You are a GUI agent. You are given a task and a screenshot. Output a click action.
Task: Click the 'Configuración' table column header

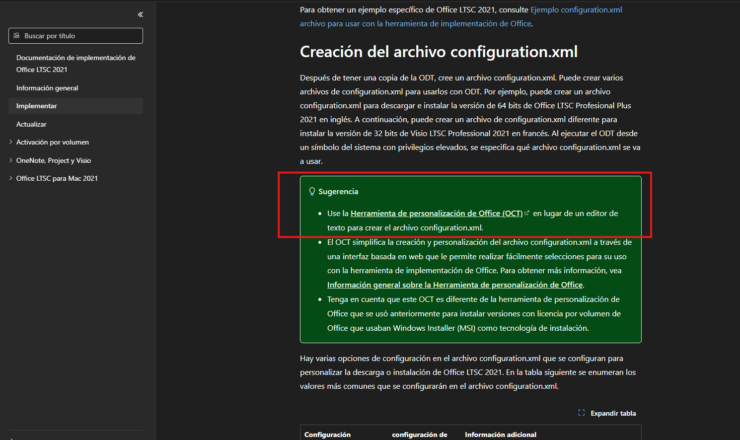[328, 434]
